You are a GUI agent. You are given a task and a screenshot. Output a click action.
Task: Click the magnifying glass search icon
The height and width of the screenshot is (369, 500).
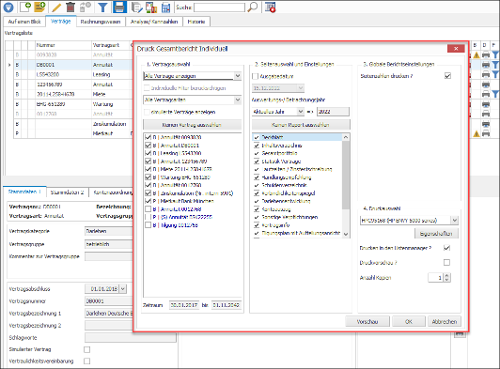point(253,7)
